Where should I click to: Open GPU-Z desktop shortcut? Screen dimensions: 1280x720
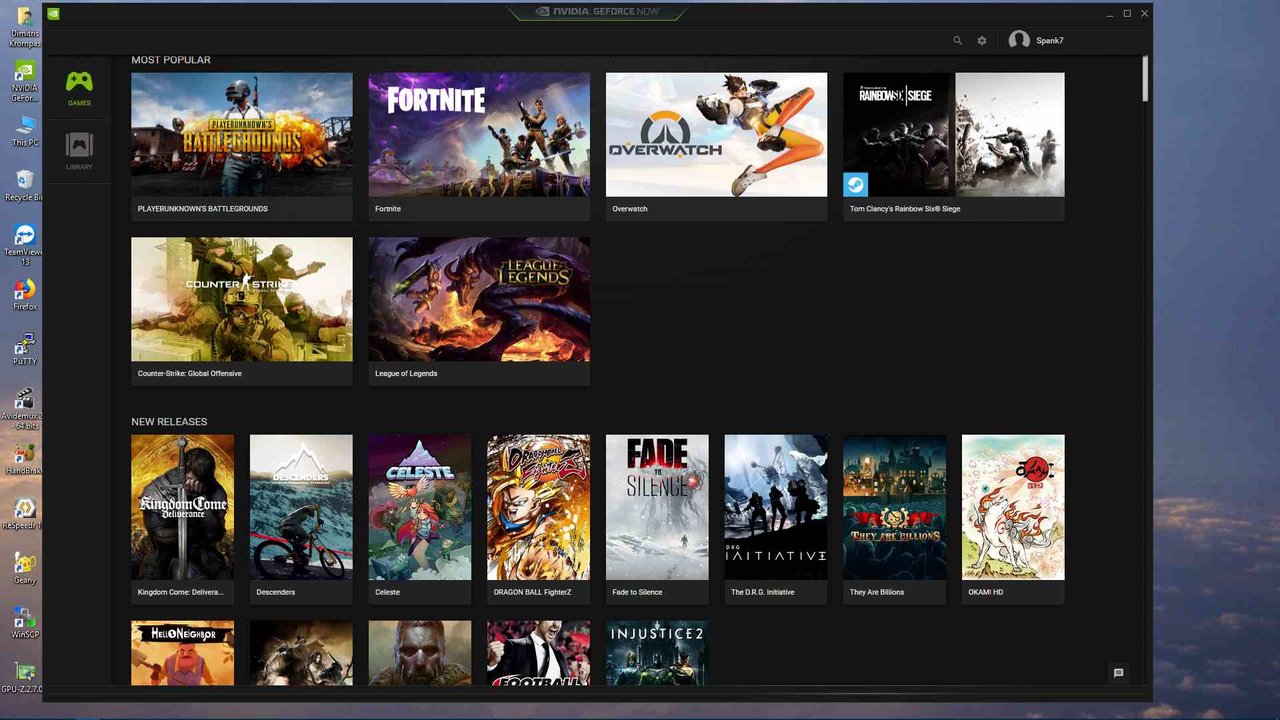coord(21,677)
